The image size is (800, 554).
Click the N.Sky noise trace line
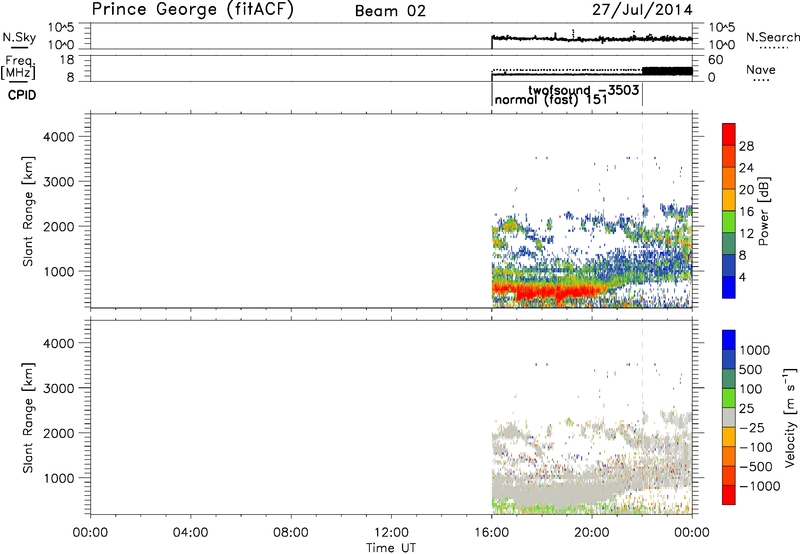(592, 38)
